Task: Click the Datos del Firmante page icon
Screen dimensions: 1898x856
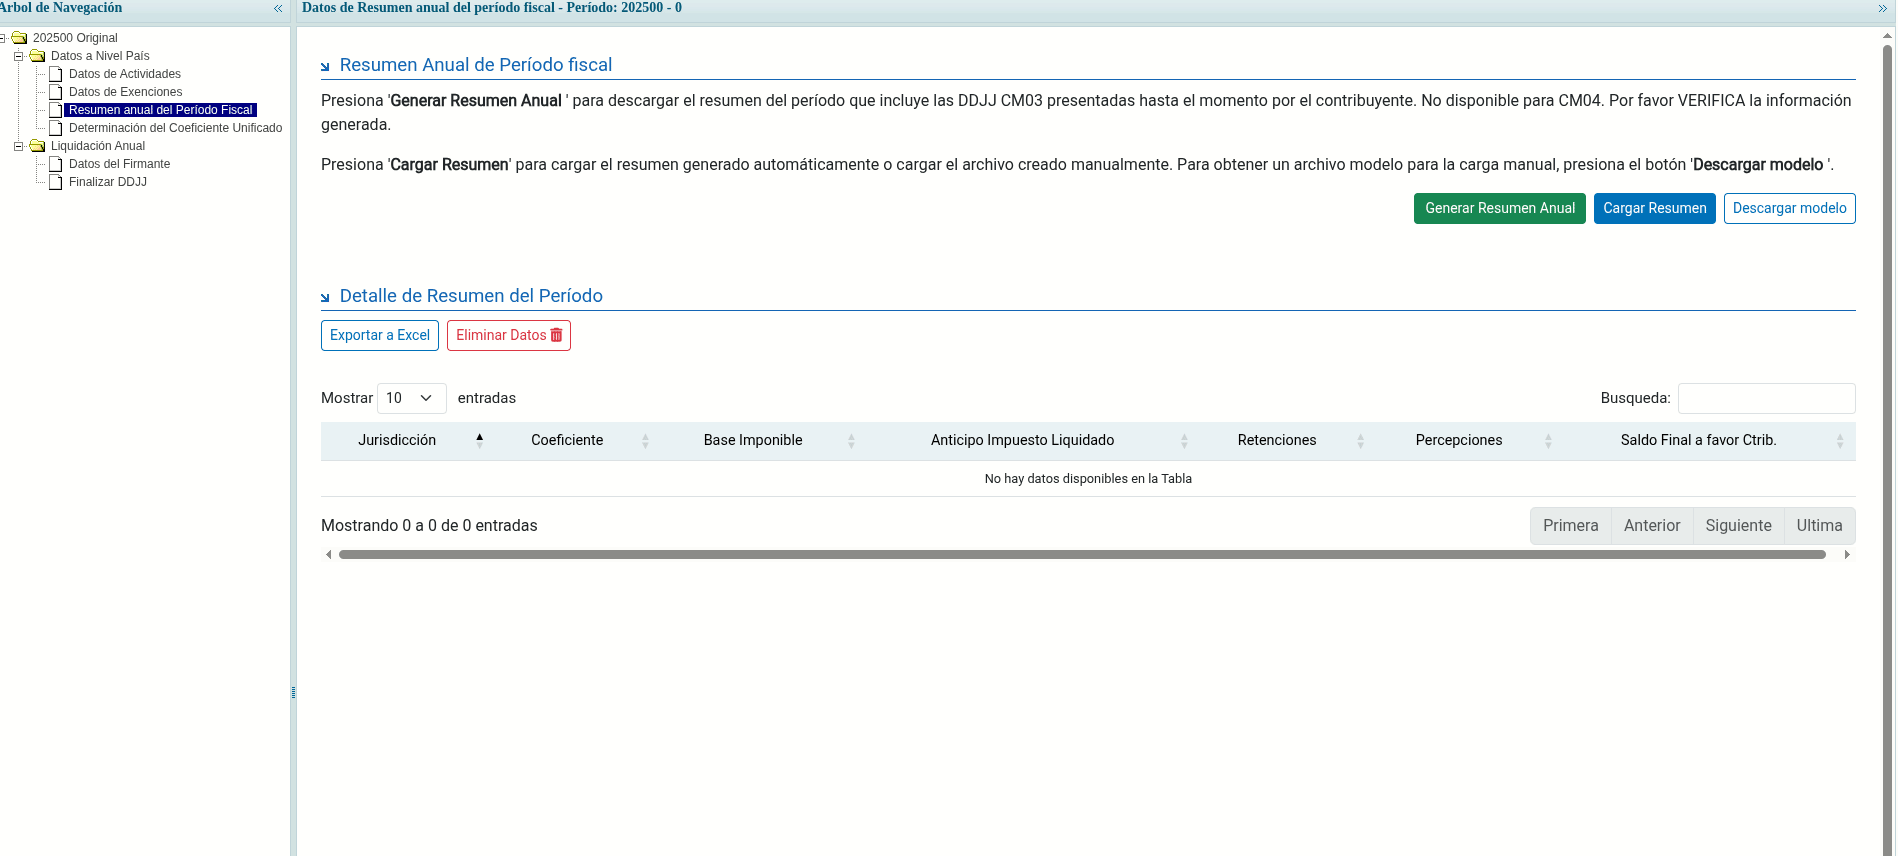Action: [56, 164]
